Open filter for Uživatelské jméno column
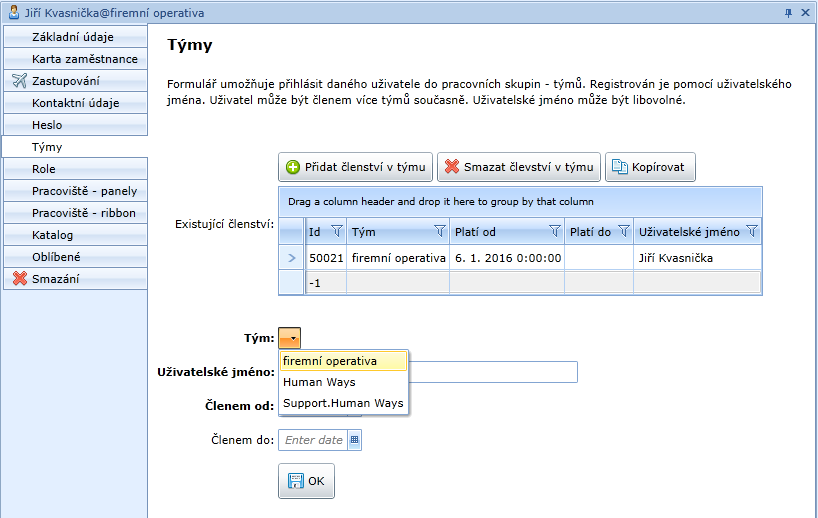Viewport: 818px width, 518px height. tap(751, 231)
